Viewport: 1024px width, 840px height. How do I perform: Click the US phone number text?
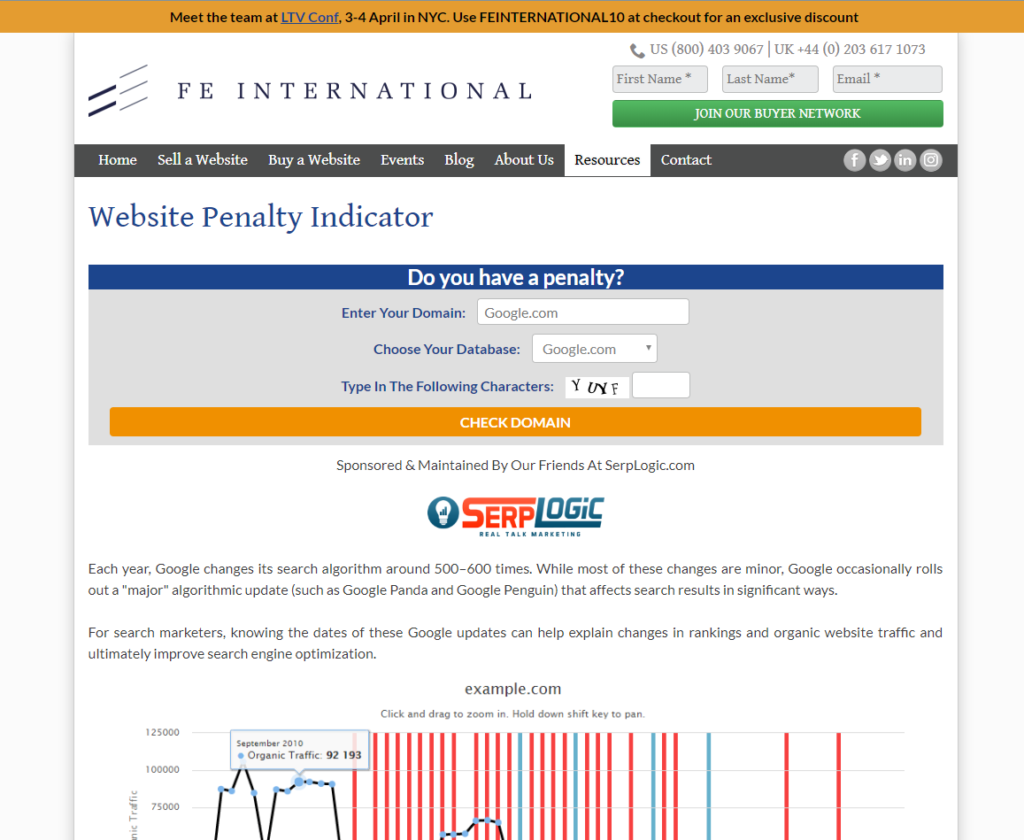pyautogui.click(x=707, y=50)
